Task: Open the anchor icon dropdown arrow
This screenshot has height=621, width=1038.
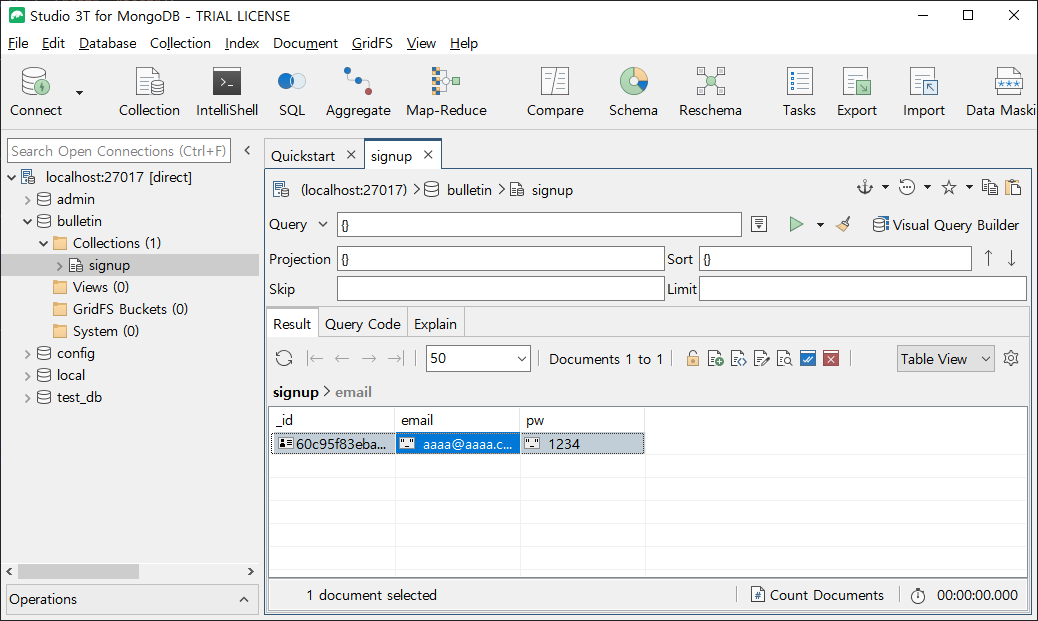Action: [885, 187]
